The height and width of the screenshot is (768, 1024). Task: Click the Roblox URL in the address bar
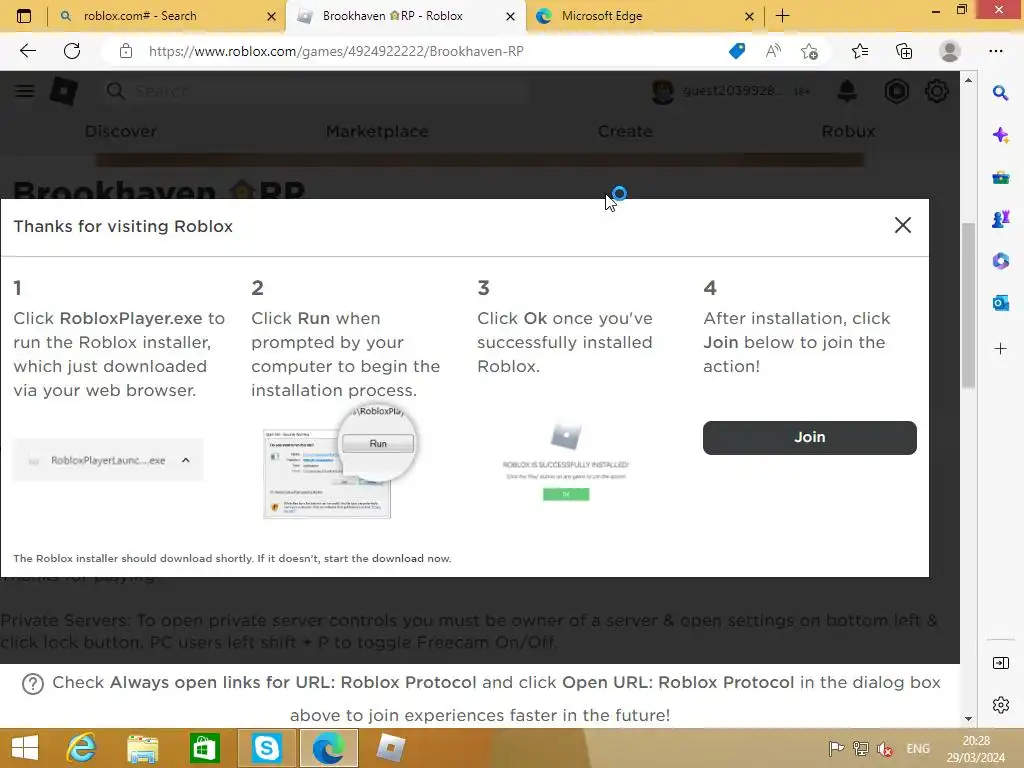pyautogui.click(x=336, y=51)
